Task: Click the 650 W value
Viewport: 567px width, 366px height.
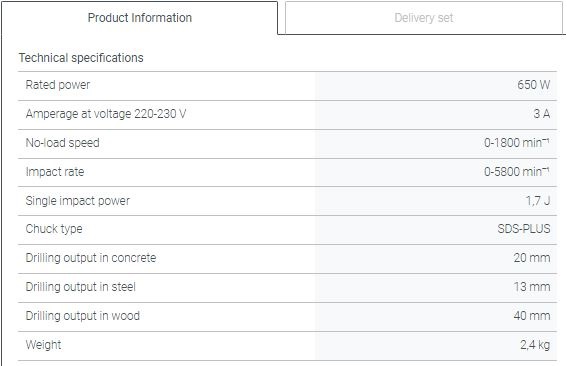Action: coord(533,85)
